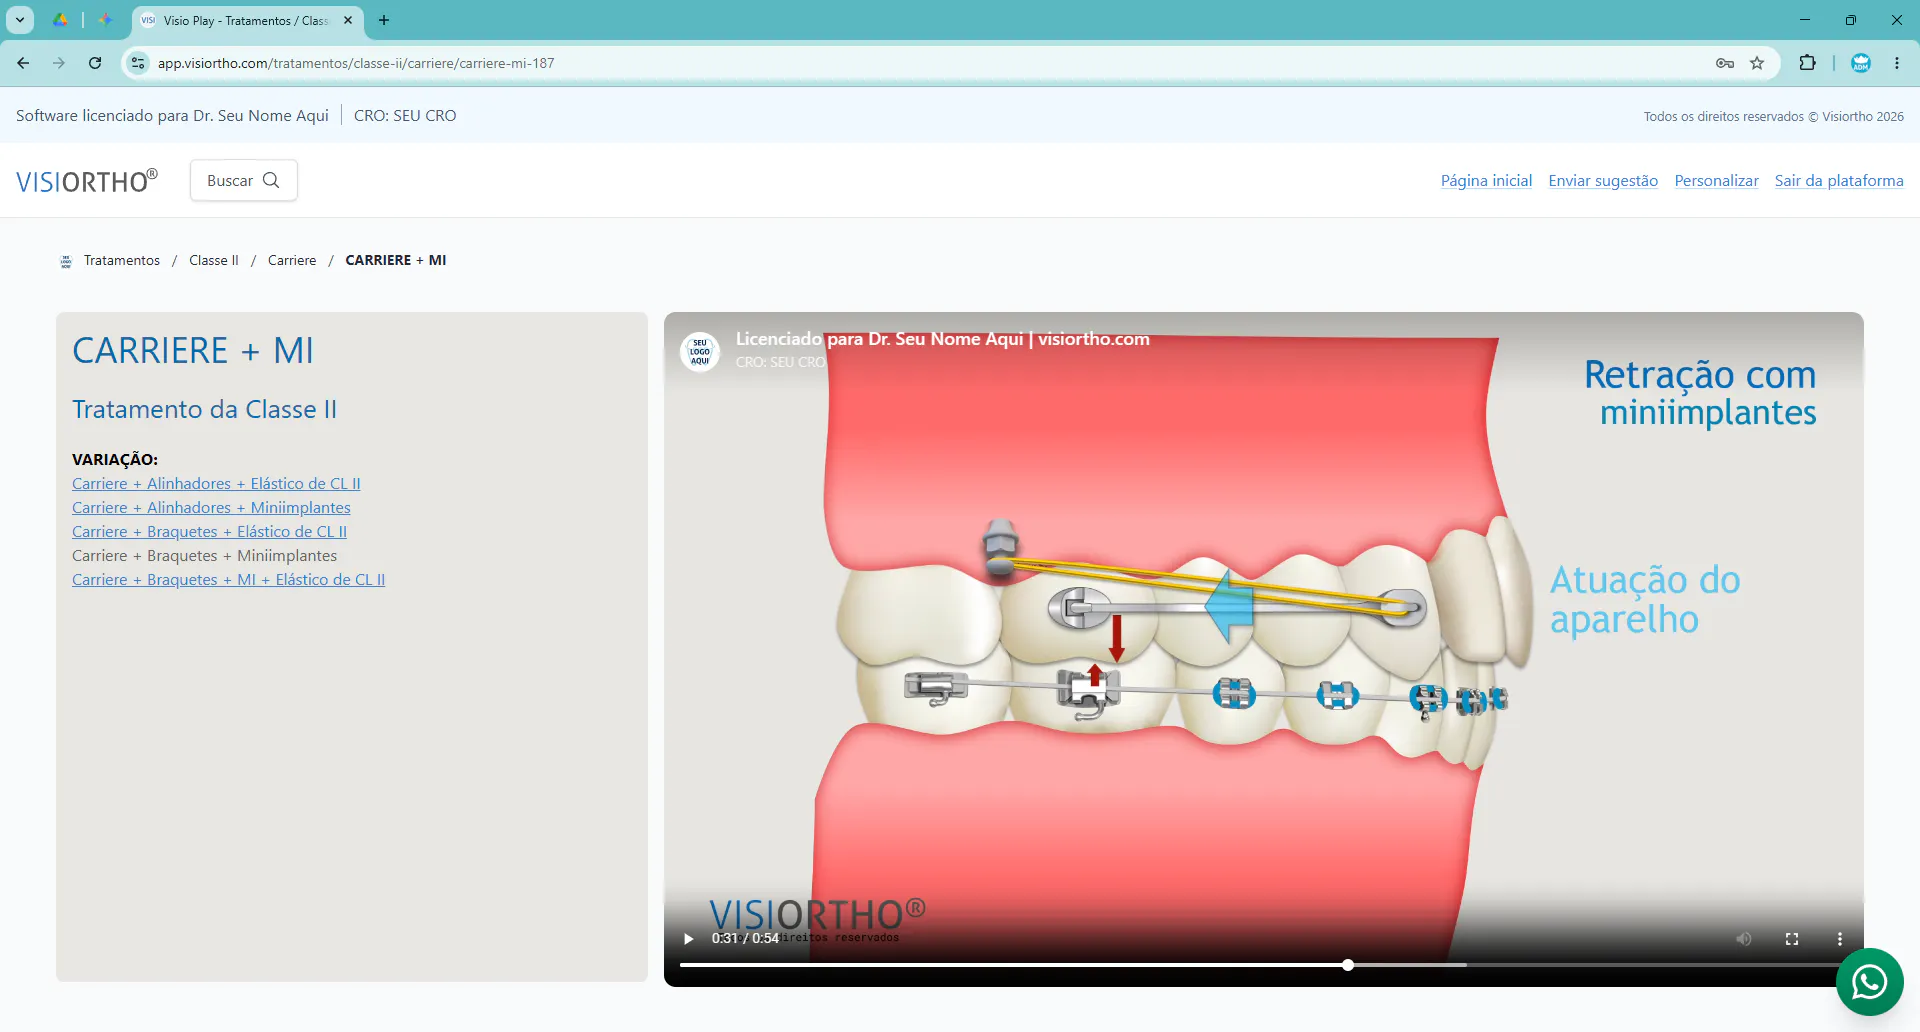Open Carriere + Alinhadores + Miniimplantes variation
1920x1032 pixels.
[x=211, y=508]
